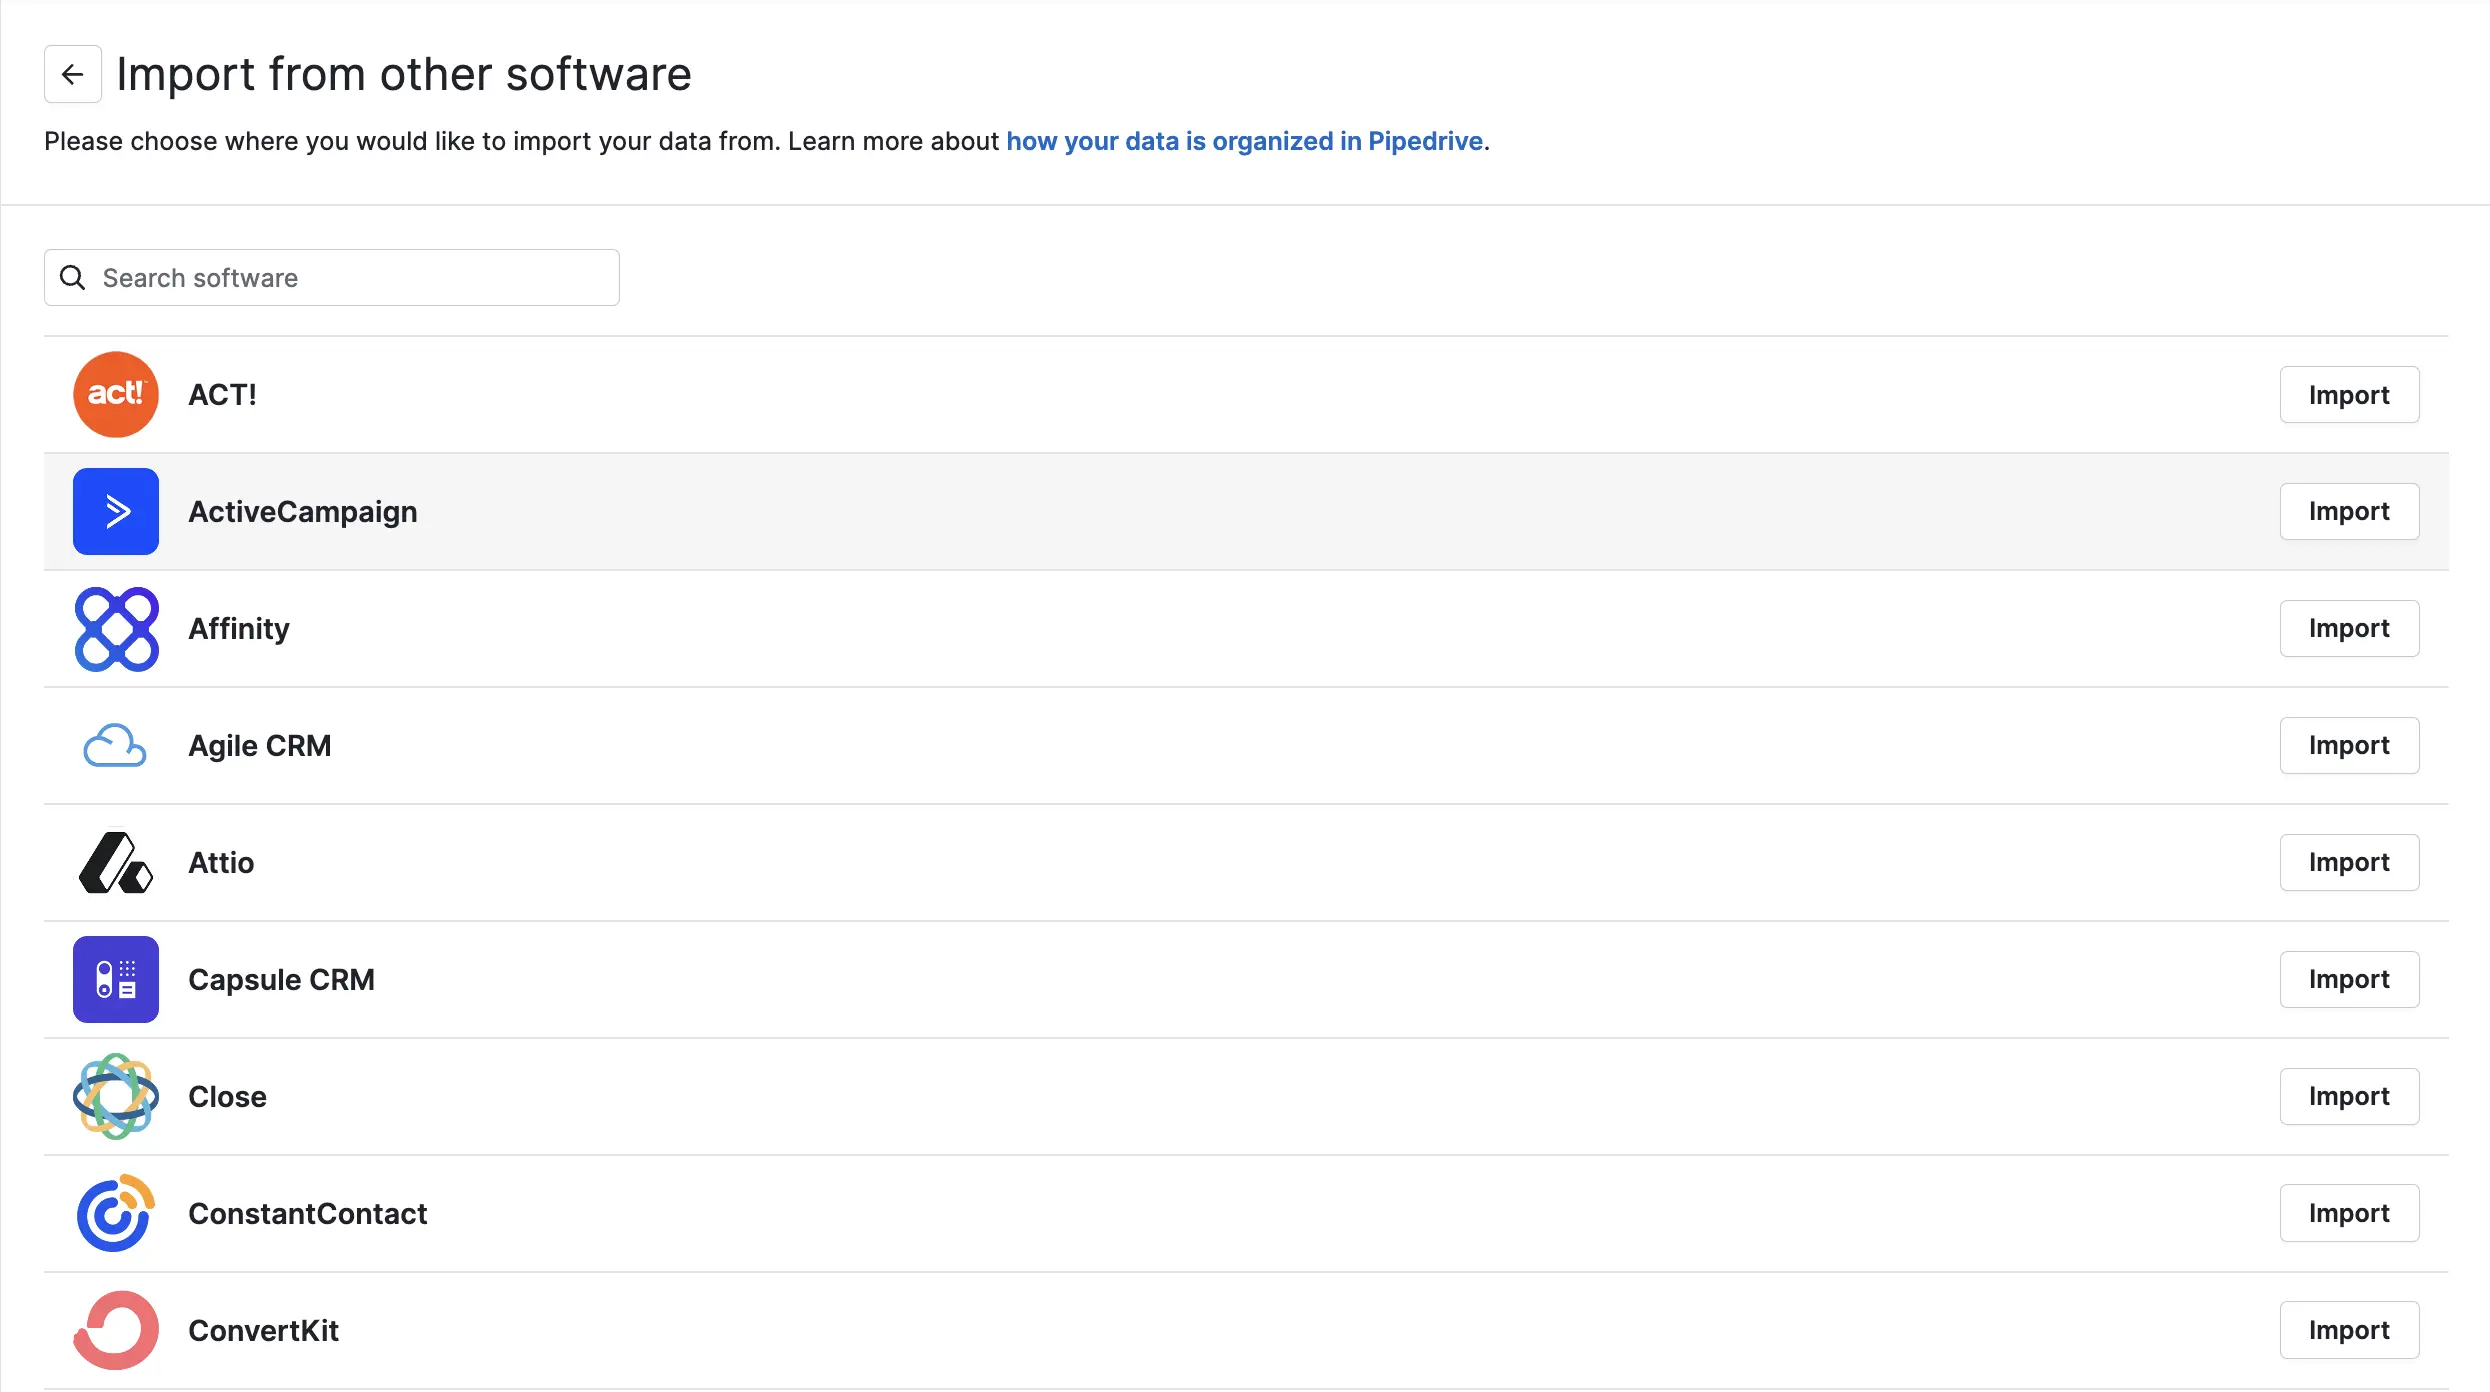This screenshot has height=1392, width=2490.
Task: Click the Agile CRM cloud icon
Action: pos(116,745)
